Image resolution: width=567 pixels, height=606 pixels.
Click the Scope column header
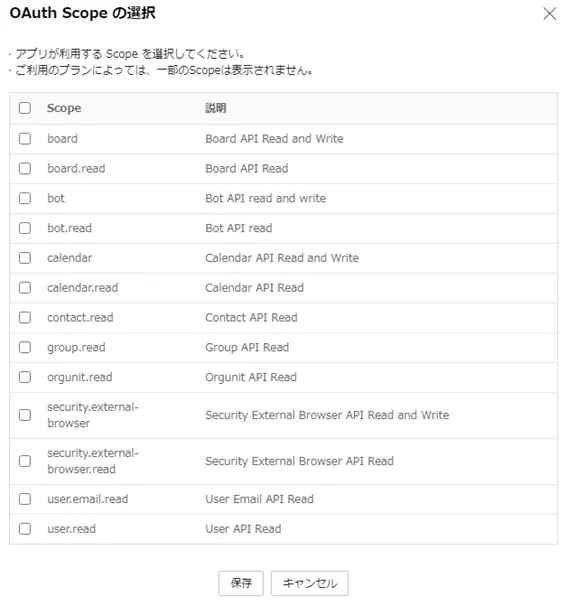click(x=64, y=108)
